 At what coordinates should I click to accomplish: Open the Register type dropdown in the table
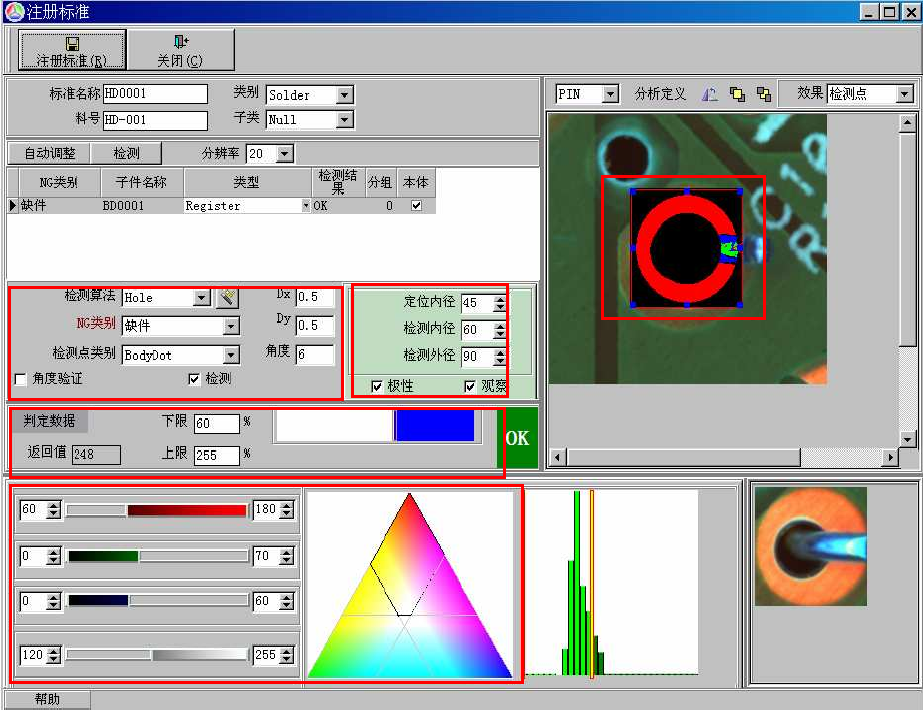[x=306, y=205]
